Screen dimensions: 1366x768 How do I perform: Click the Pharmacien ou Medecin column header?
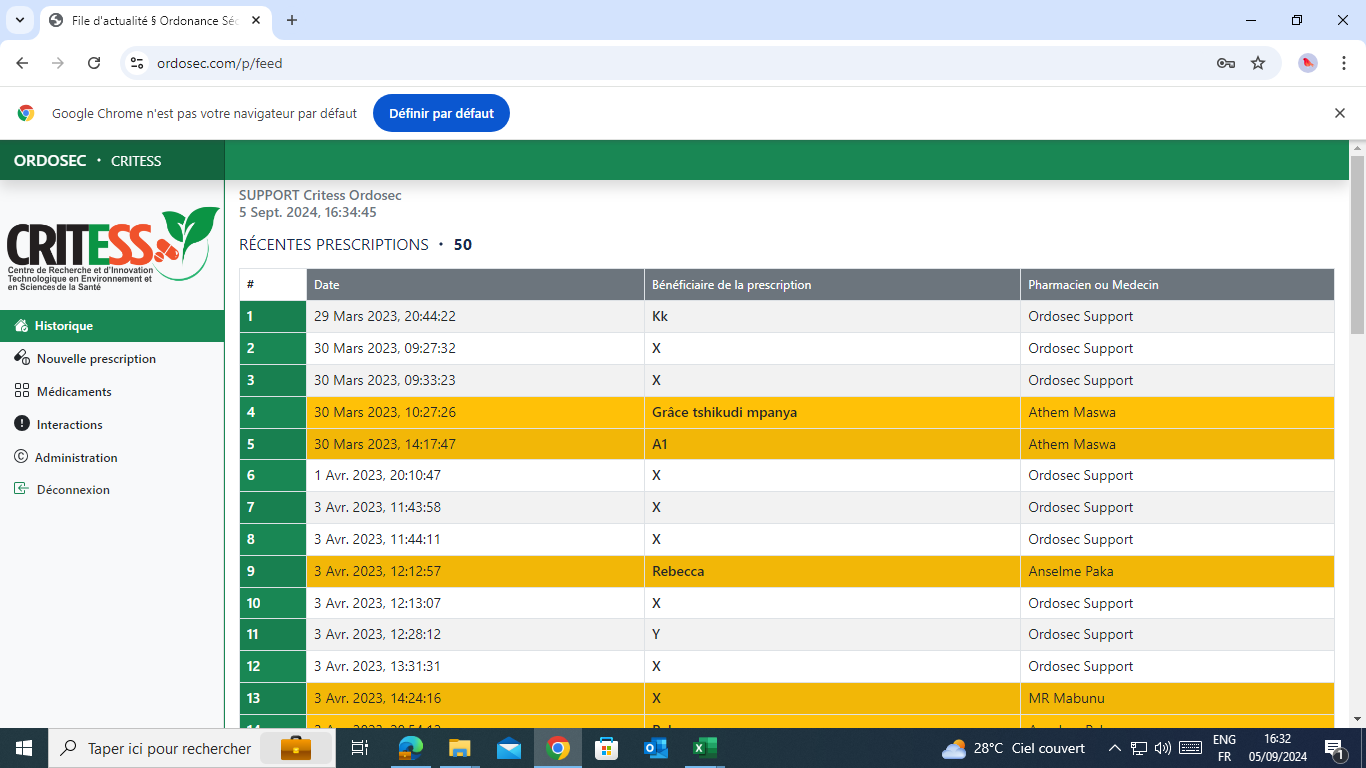pos(1177,285)
